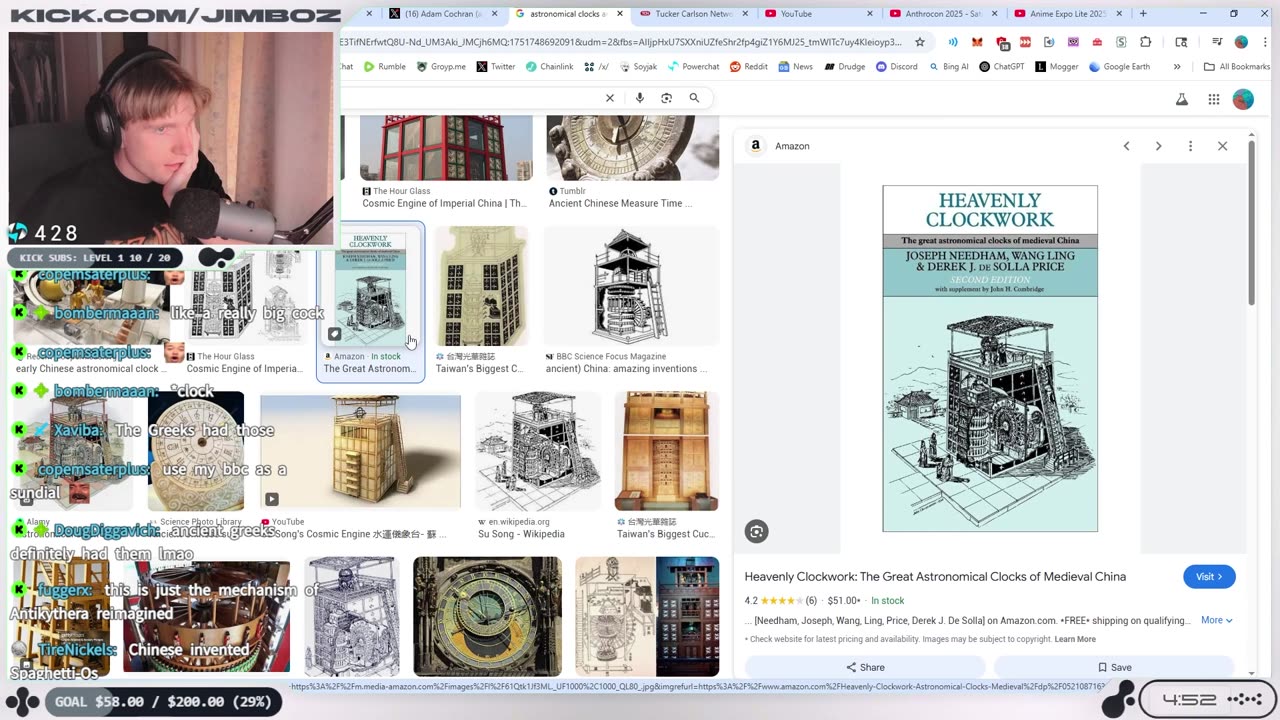Click the address bar URL
1280x720 pixels.
[x=620, y=42]
